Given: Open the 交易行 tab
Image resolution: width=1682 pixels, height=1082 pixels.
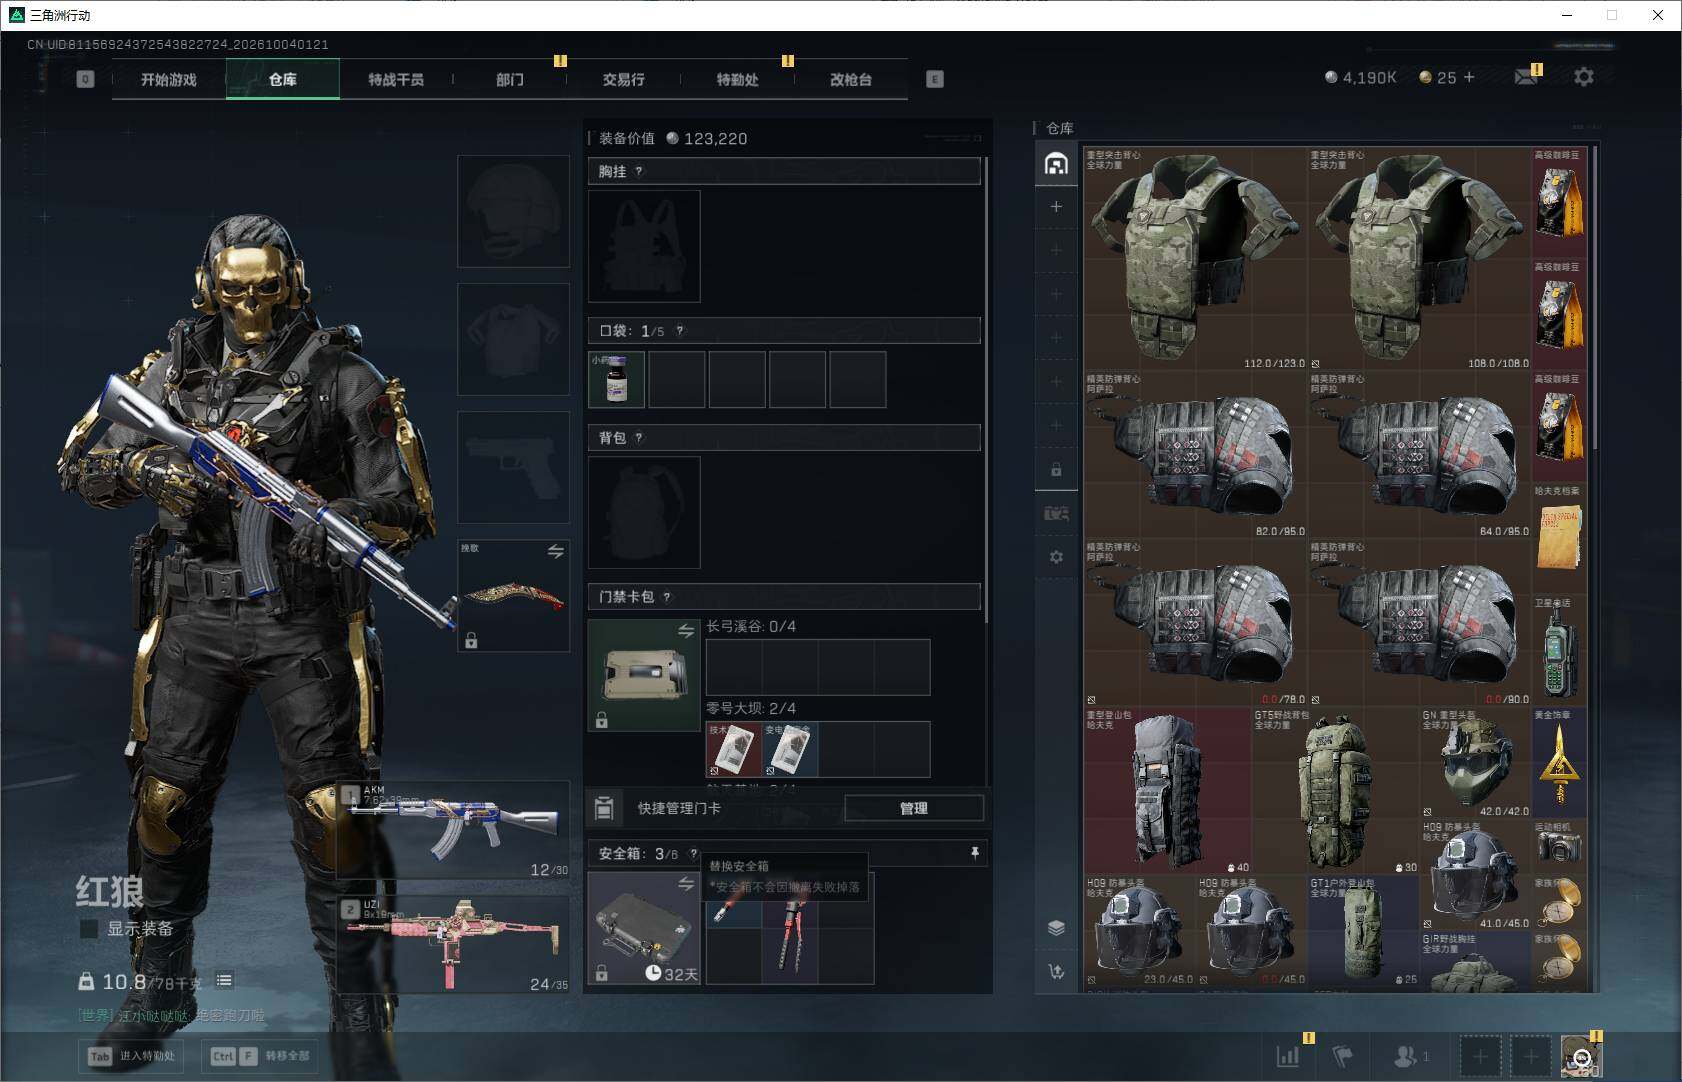Looking at the screenshot, I should pos(623,79).
